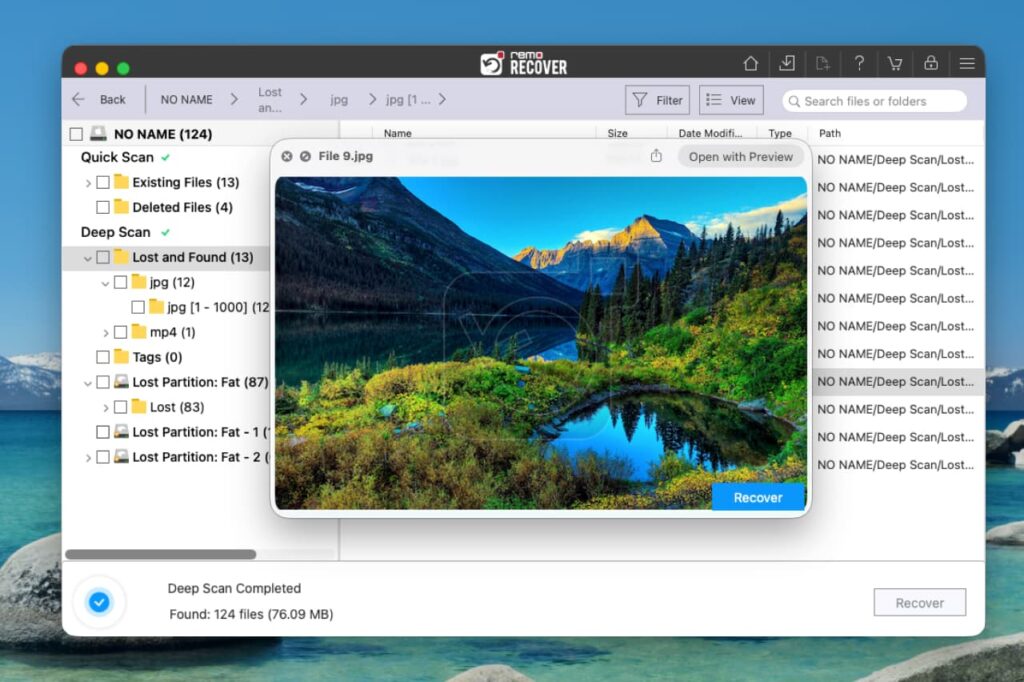Collapse Lost Partition: Fat (87)
This screenshot has height=682, width=1024.
88,383
